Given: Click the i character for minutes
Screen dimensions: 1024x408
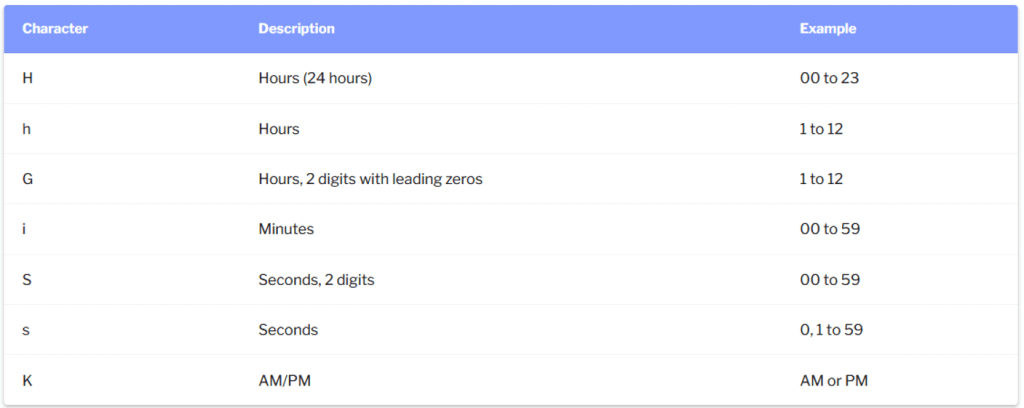Looking at the screenshot, I should (x=24, y=229).
